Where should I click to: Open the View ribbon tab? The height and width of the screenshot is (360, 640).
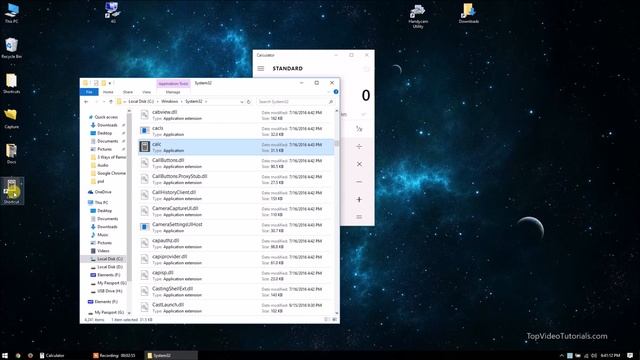point(147,92)
